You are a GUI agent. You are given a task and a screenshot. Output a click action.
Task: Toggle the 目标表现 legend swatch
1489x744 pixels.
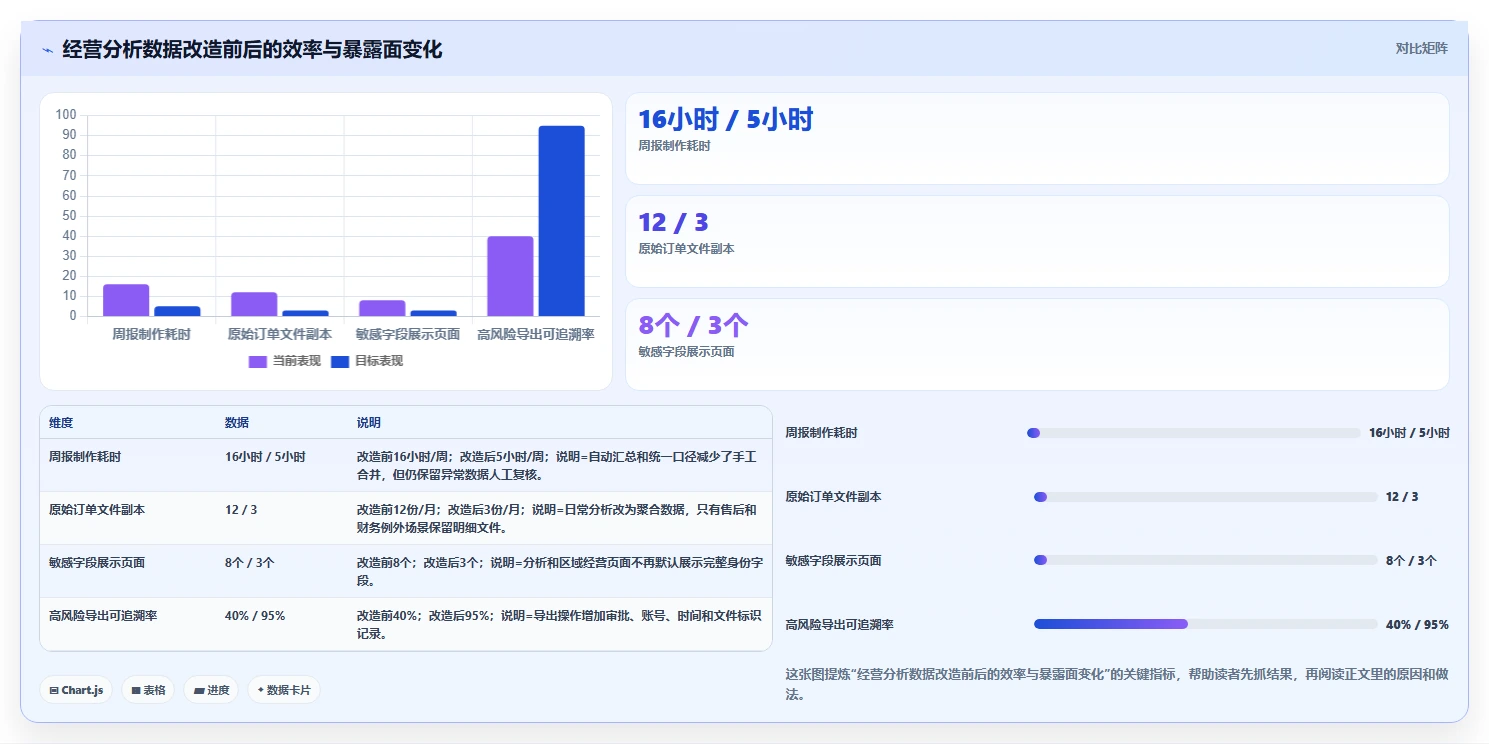(x=340, y=362)
